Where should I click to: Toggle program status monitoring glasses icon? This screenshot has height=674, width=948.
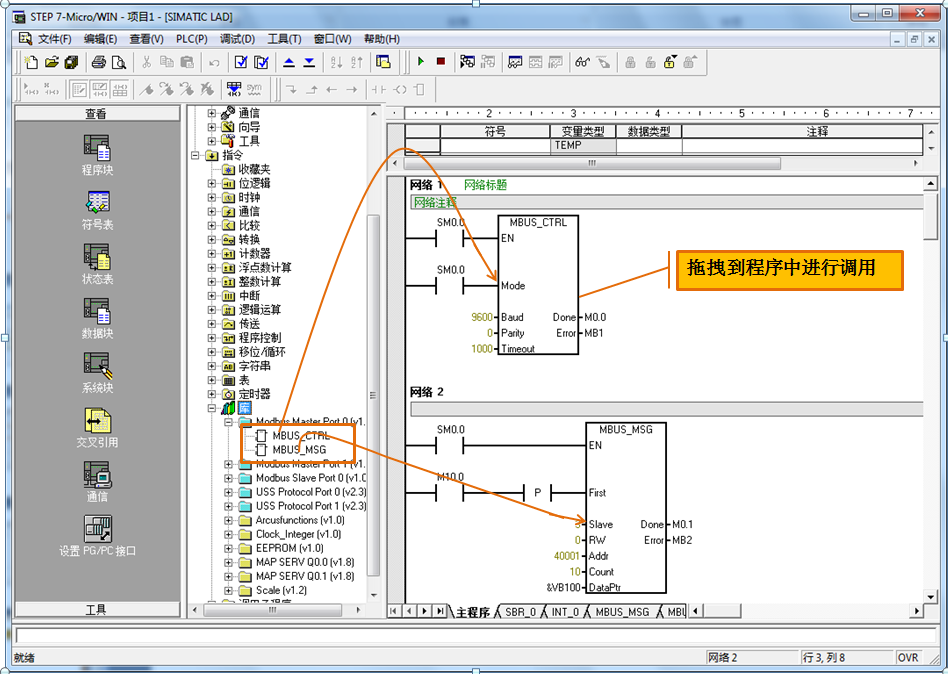pyautogui.click(x=582, y=62)
